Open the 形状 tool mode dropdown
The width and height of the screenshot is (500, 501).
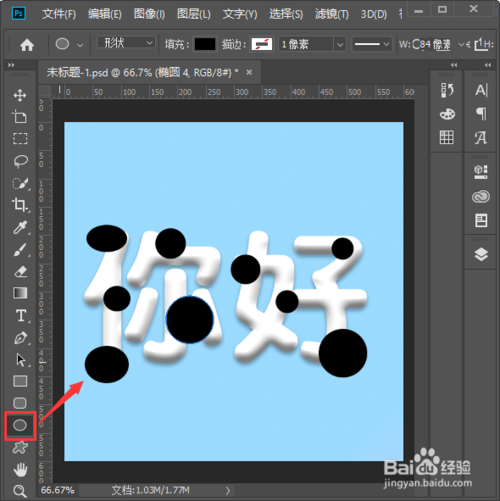pos(126,43)
